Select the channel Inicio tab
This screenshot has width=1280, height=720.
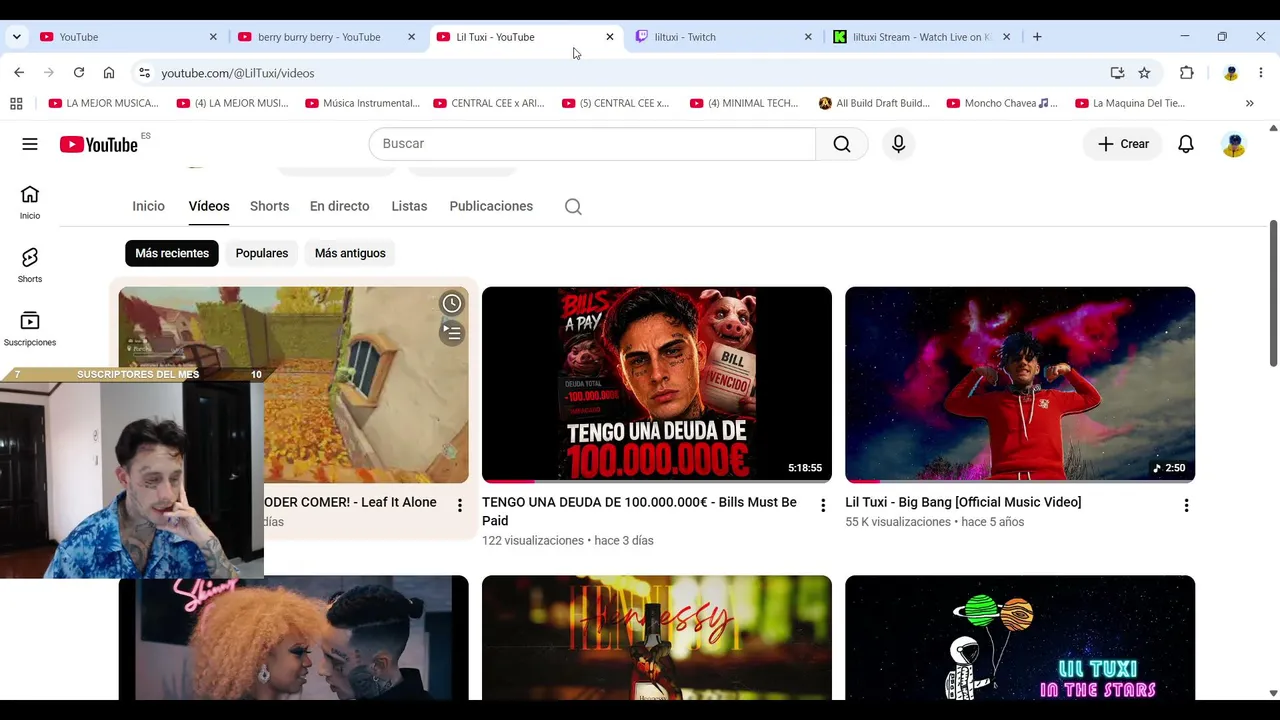pos(148,206)
